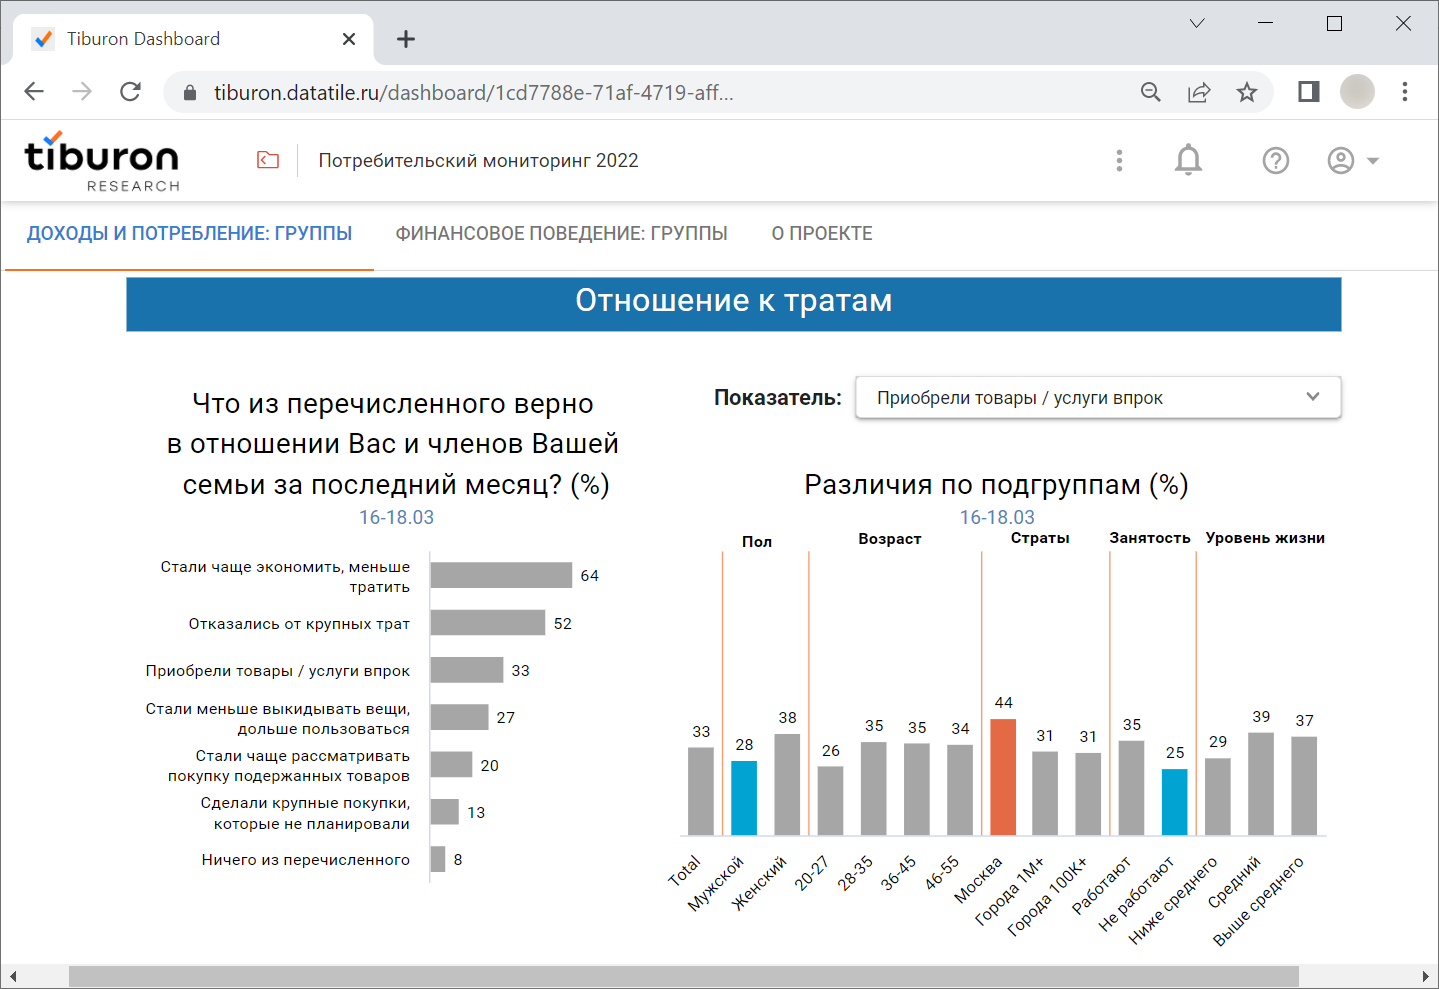The image size is (1439, 989).
Task: Open Chrome three-dot settings menu
Action: point(1405,92)
